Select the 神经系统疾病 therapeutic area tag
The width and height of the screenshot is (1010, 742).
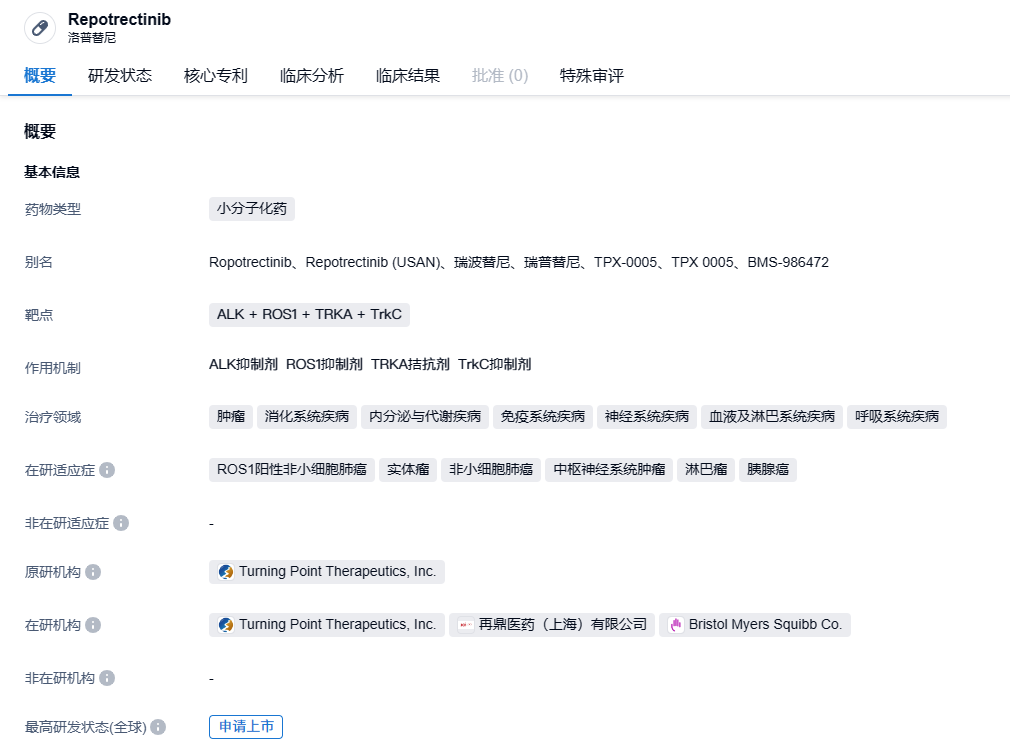click(647, 417)
